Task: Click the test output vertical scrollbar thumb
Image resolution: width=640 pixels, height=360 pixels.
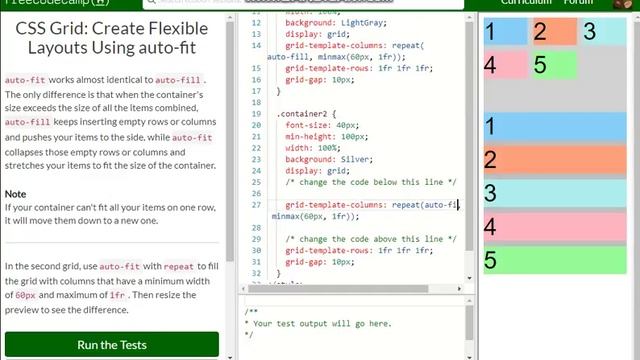Action: coord(469,322)
